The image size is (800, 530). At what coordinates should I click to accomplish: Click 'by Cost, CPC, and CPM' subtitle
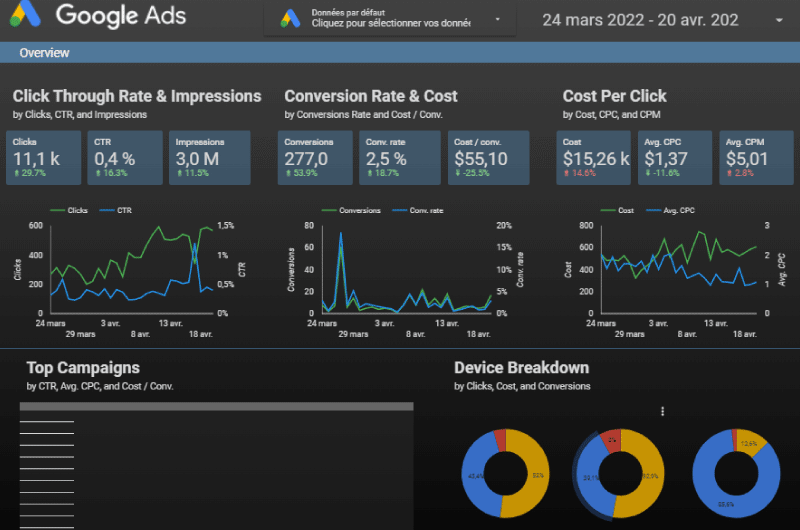pyautogui.click(x=611, y=115)
